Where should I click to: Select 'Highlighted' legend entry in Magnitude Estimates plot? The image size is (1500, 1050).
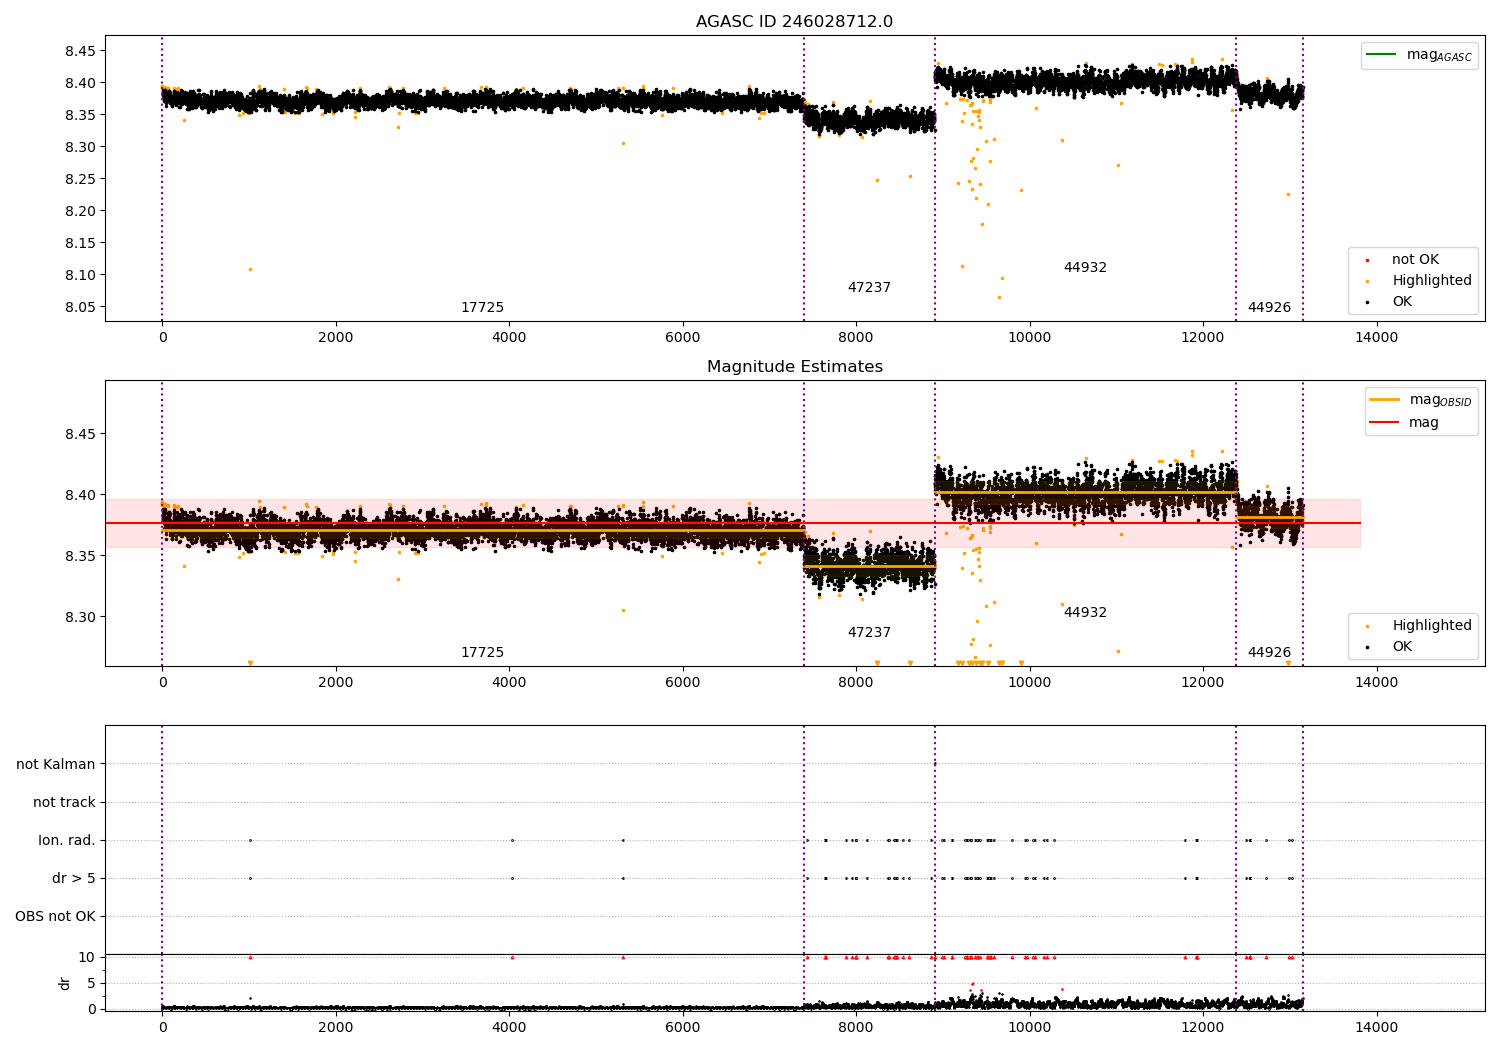(1432, 626)
